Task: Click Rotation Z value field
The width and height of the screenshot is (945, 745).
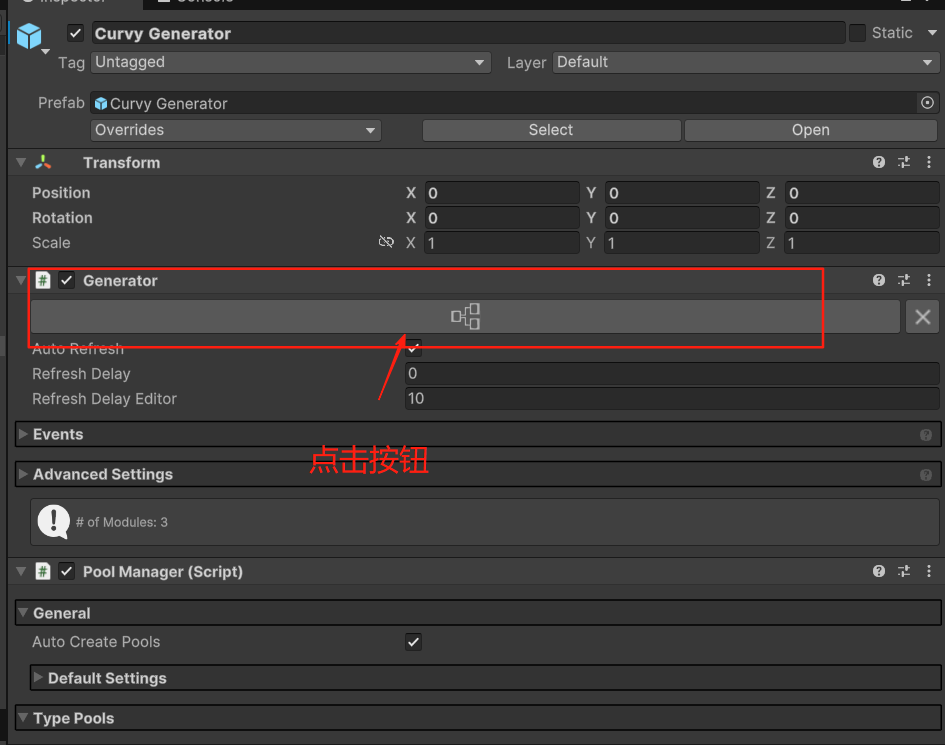Action: point(861,218)
